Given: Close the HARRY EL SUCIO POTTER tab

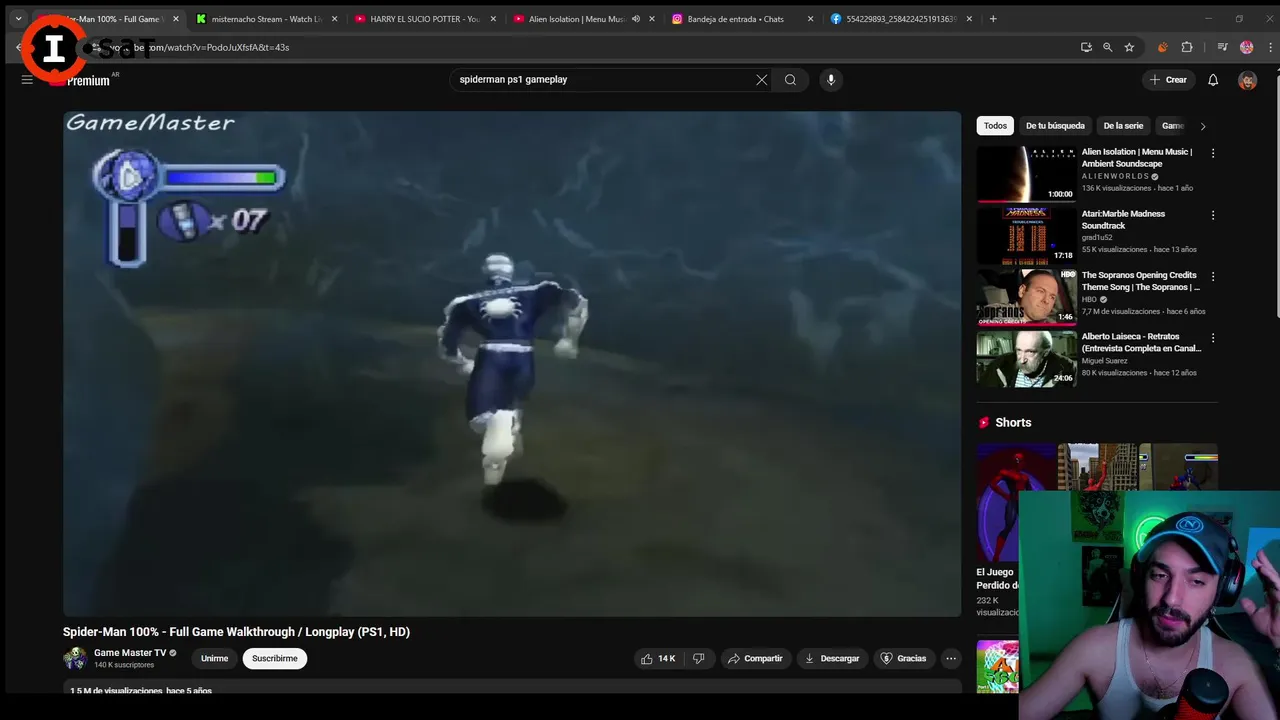Looking at the screenshot, I should (493, 19).
